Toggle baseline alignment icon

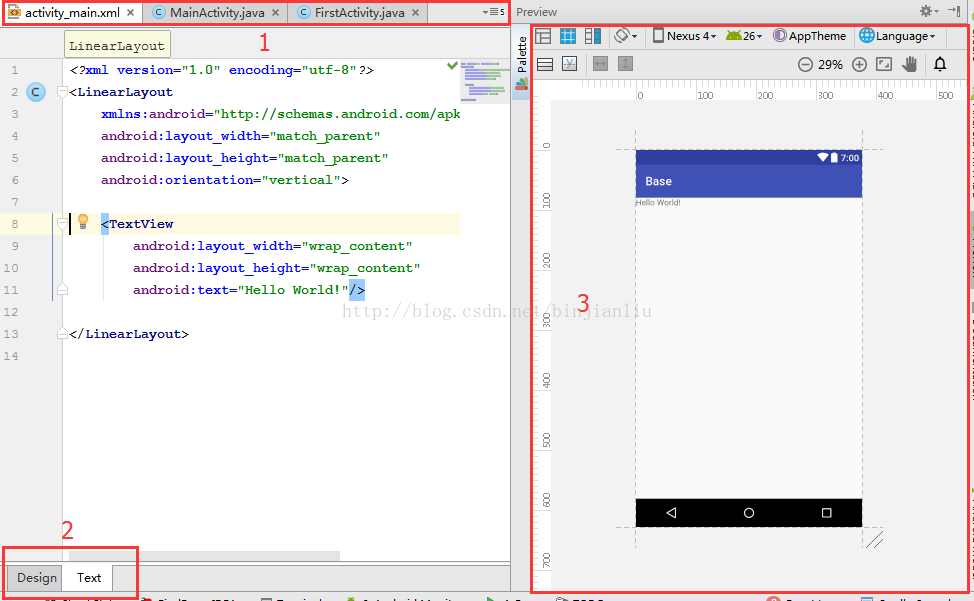point(570,64)
